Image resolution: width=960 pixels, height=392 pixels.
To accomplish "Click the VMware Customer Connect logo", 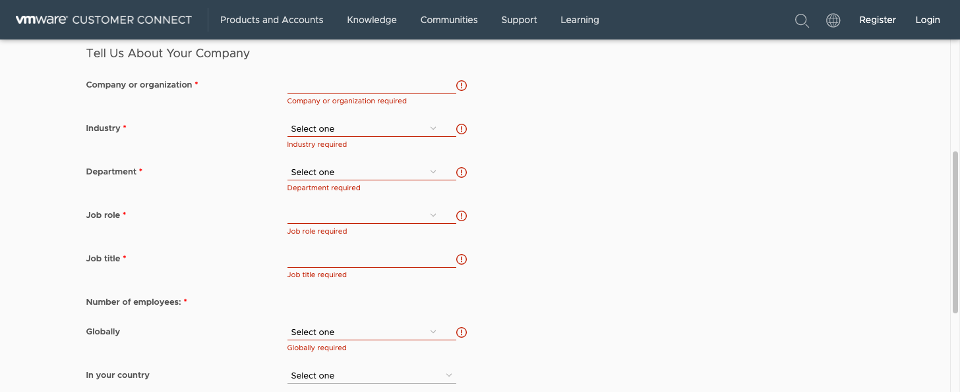I will pyautogui.click(x=104, y=20).
